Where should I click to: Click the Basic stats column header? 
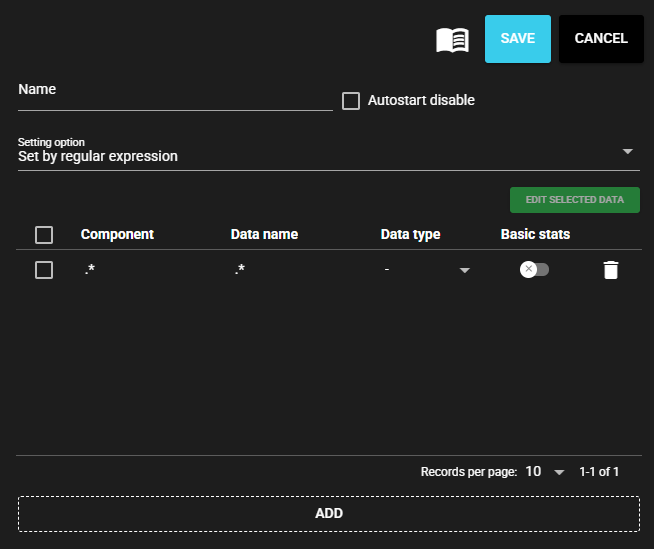point(535,234)
